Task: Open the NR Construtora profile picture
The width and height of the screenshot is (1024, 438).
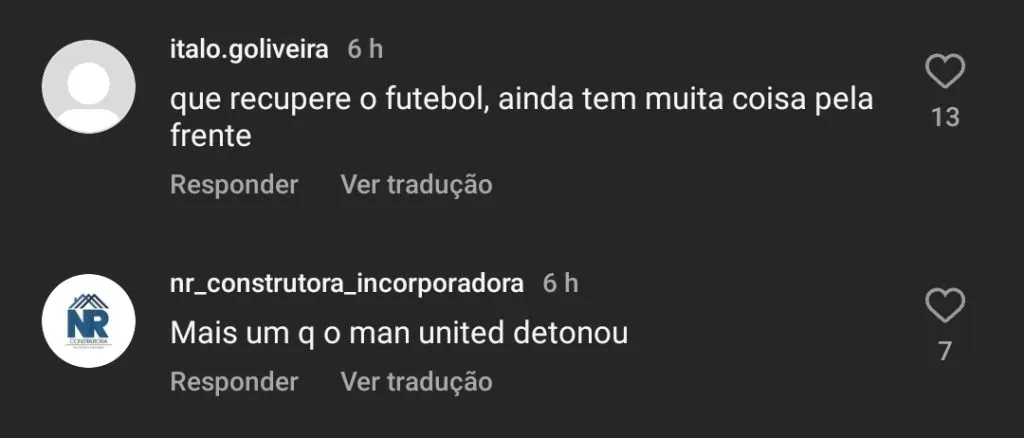Action: coord(89,321)
